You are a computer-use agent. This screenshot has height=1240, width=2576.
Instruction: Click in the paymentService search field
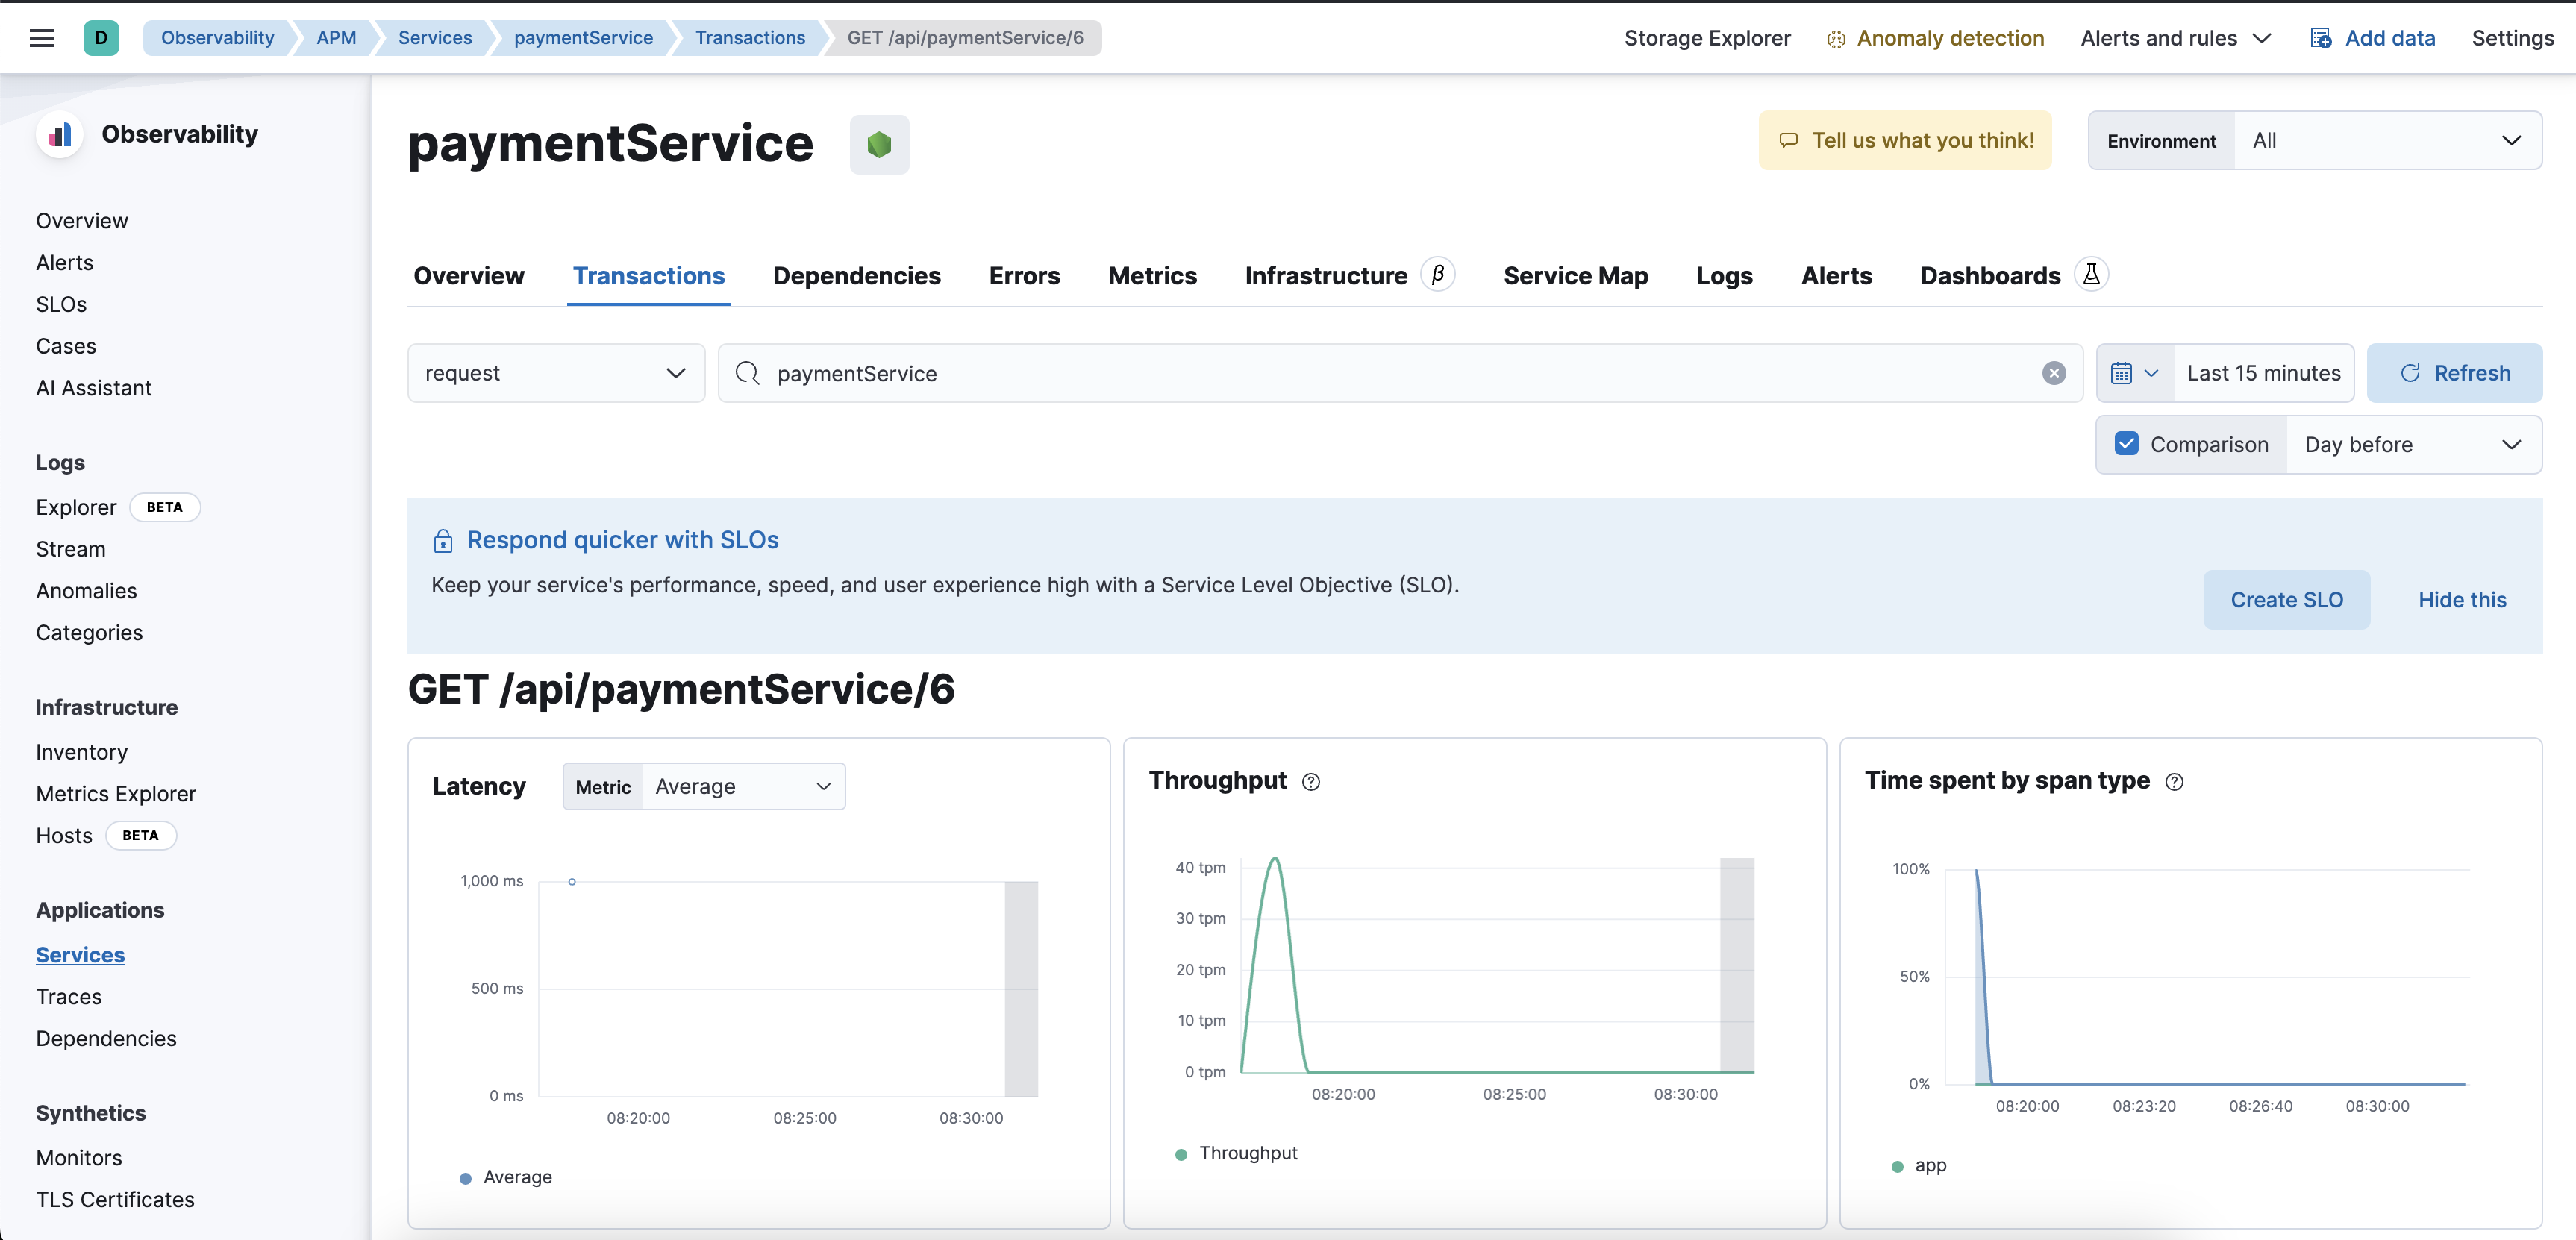pos(1400,373)
